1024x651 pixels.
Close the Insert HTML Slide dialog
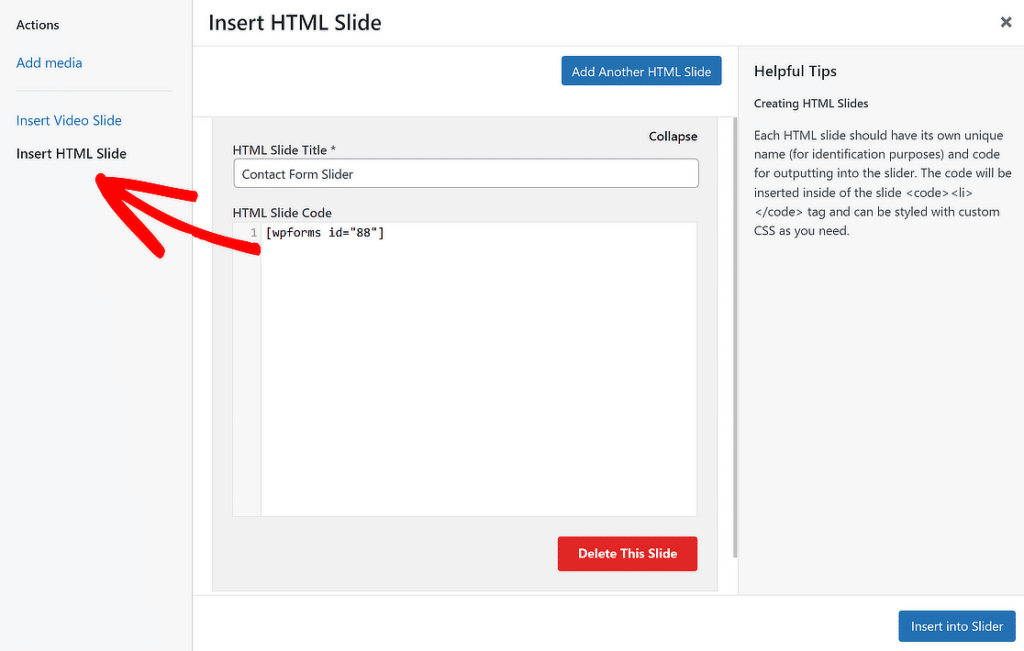1006,22
